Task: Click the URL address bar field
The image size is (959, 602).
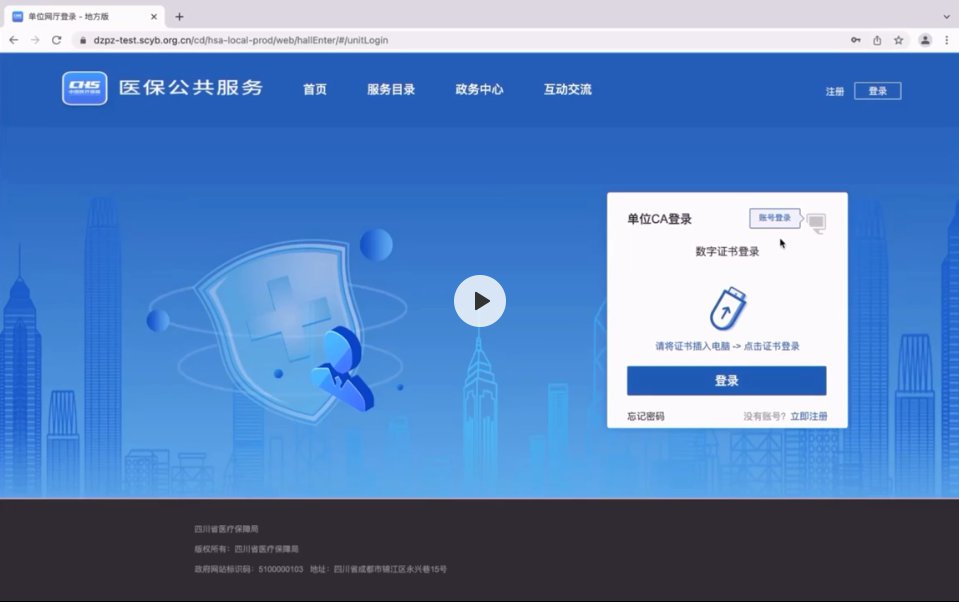Action: pyautogui.click(x=459, y=40)
